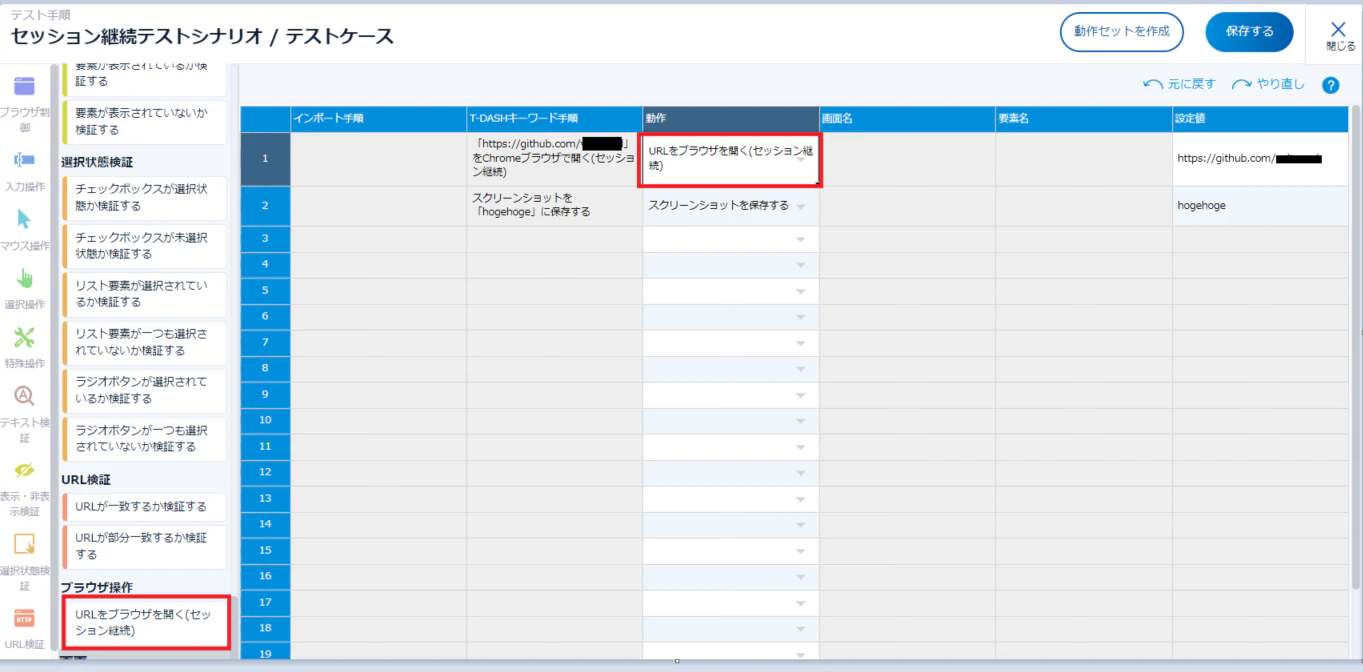Image resolution: width=1363 pixels, height=672 pixels.
Task: Save the test case with 保存する
Action: [1250, 32]
